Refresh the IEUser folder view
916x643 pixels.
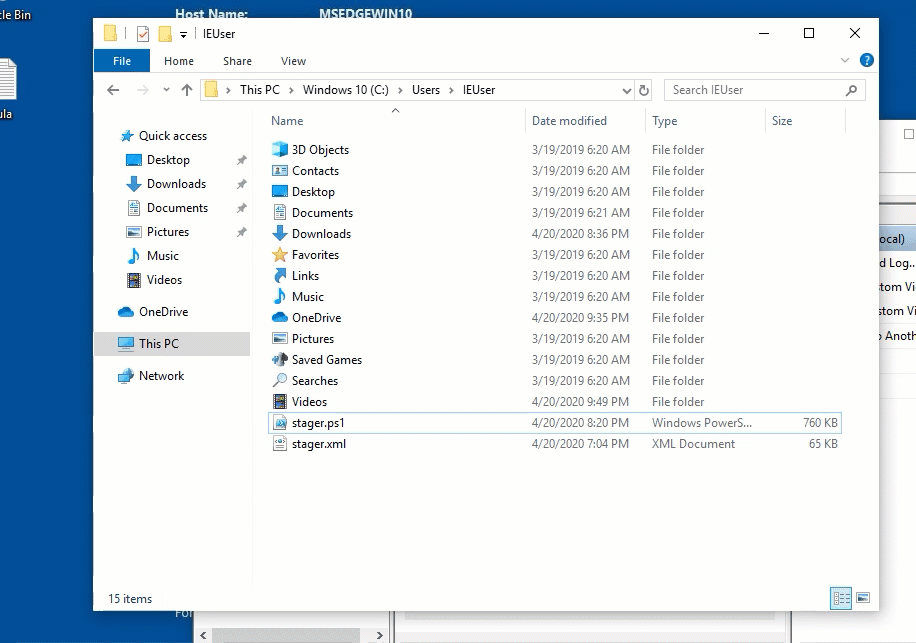point(644,90)
